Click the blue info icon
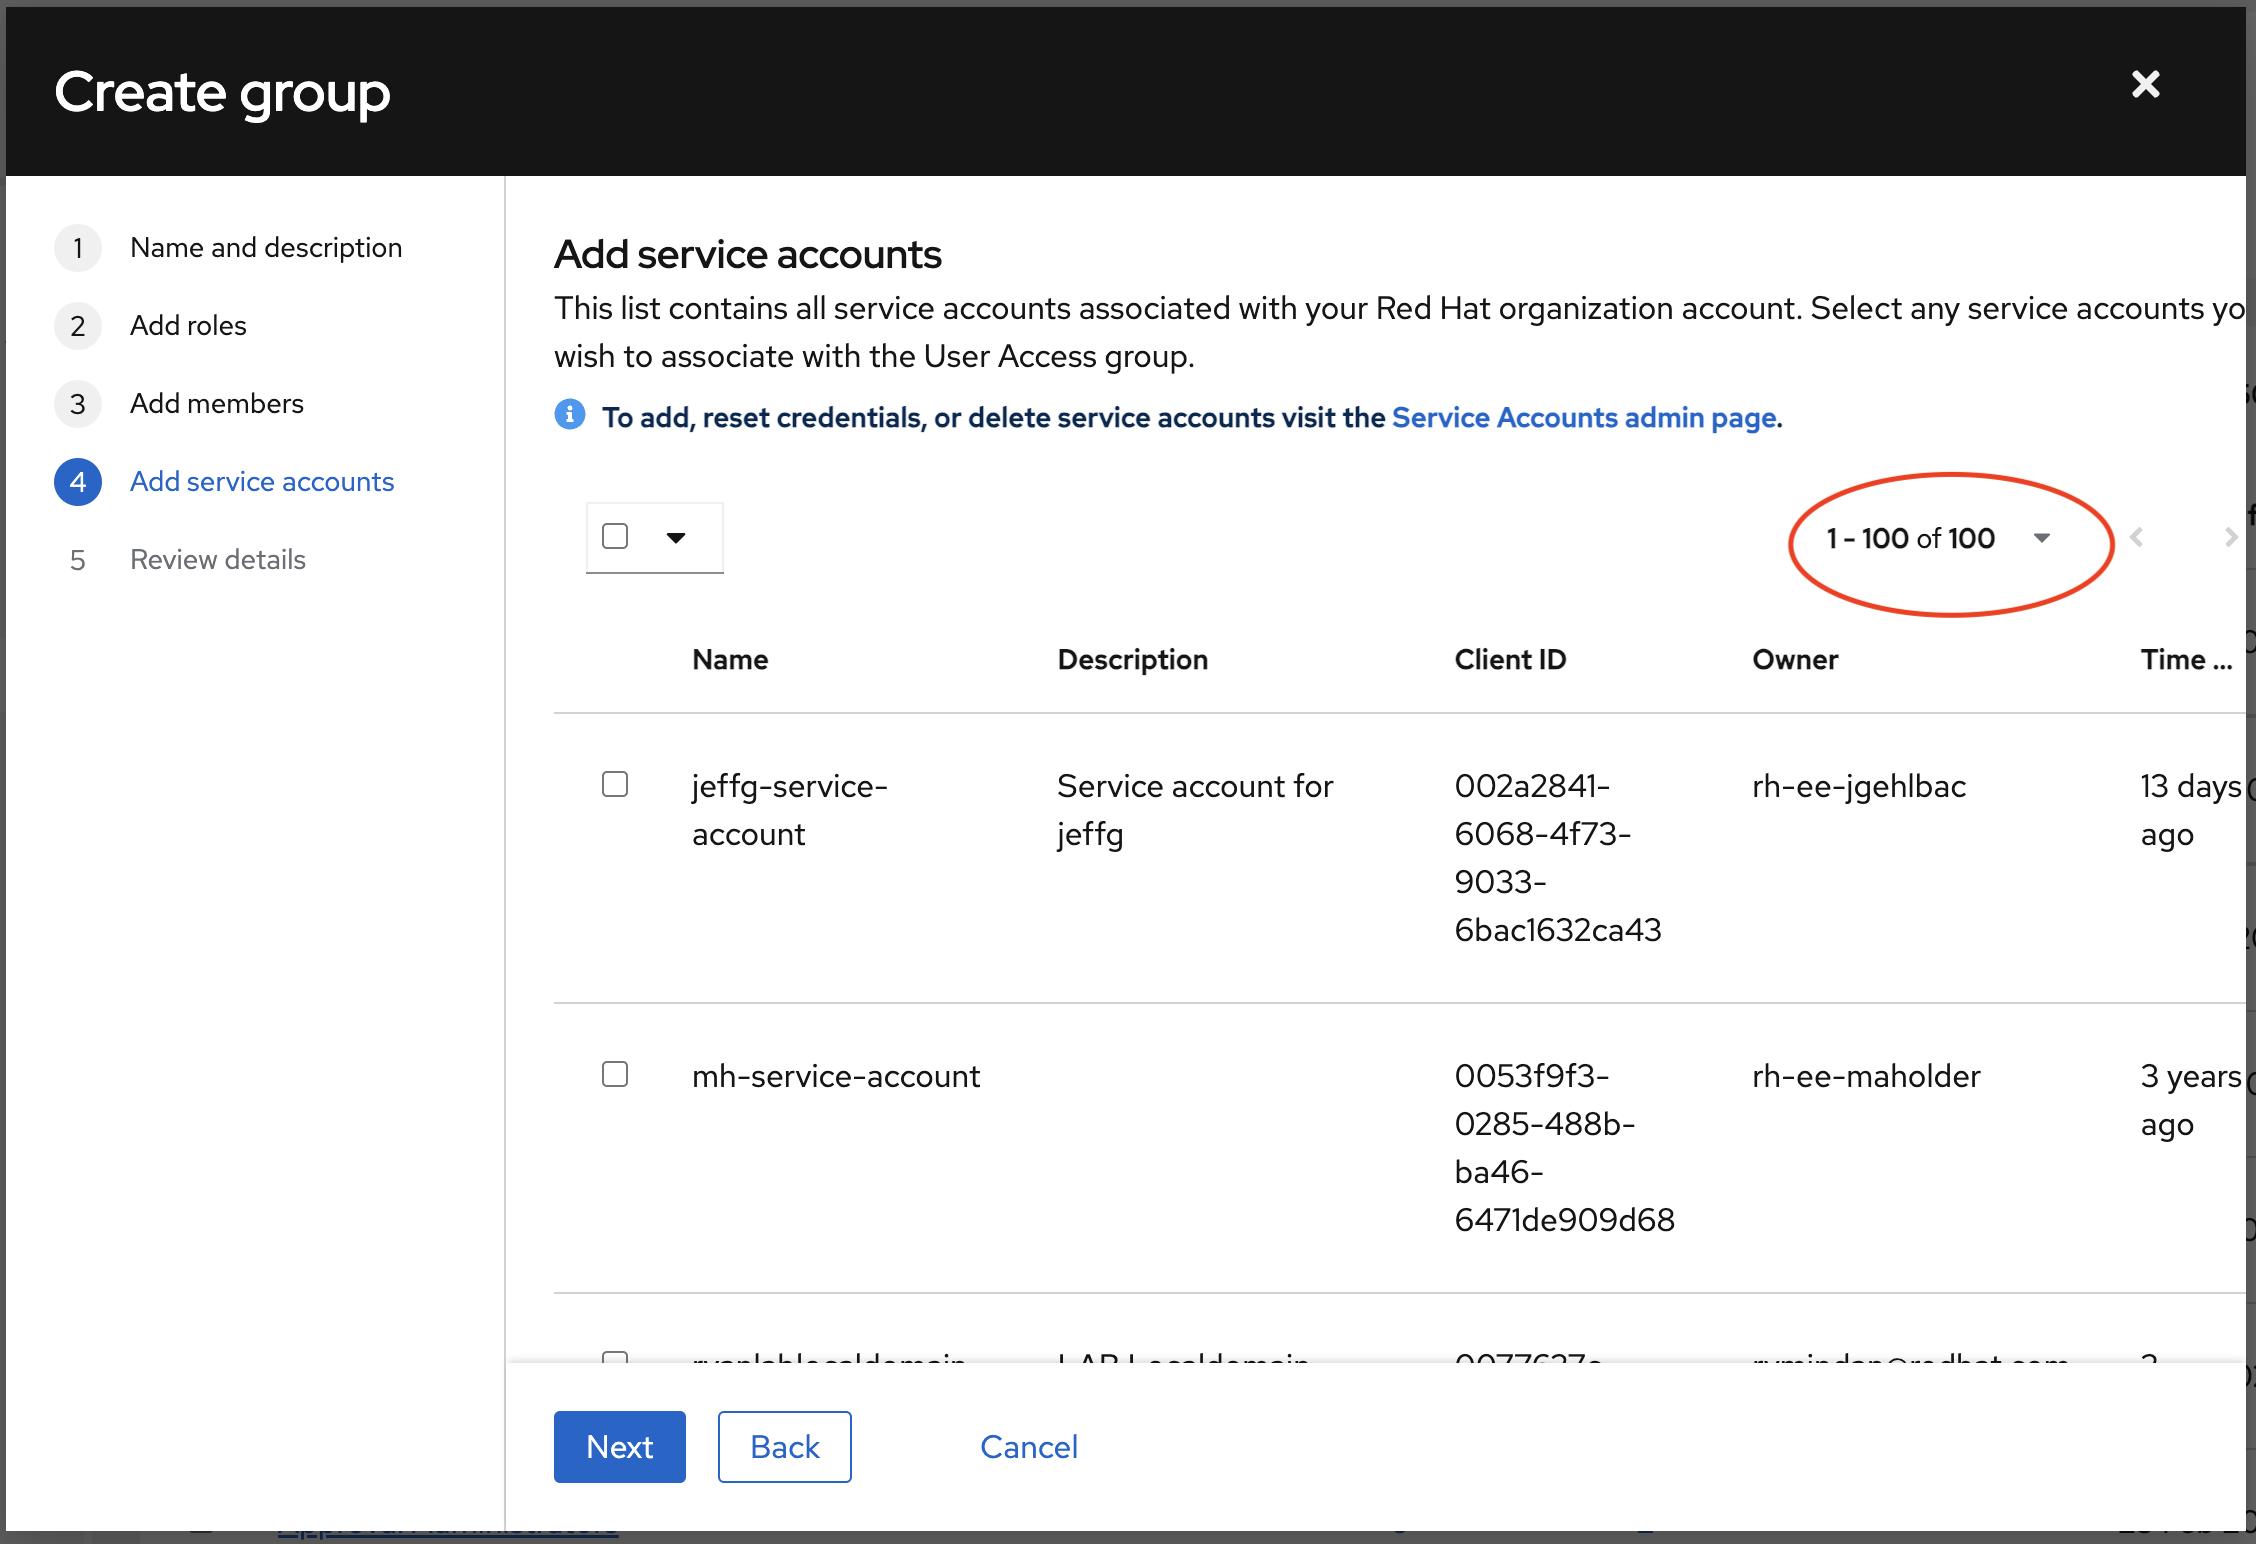 pyautogui.click(x=570, y=414)
